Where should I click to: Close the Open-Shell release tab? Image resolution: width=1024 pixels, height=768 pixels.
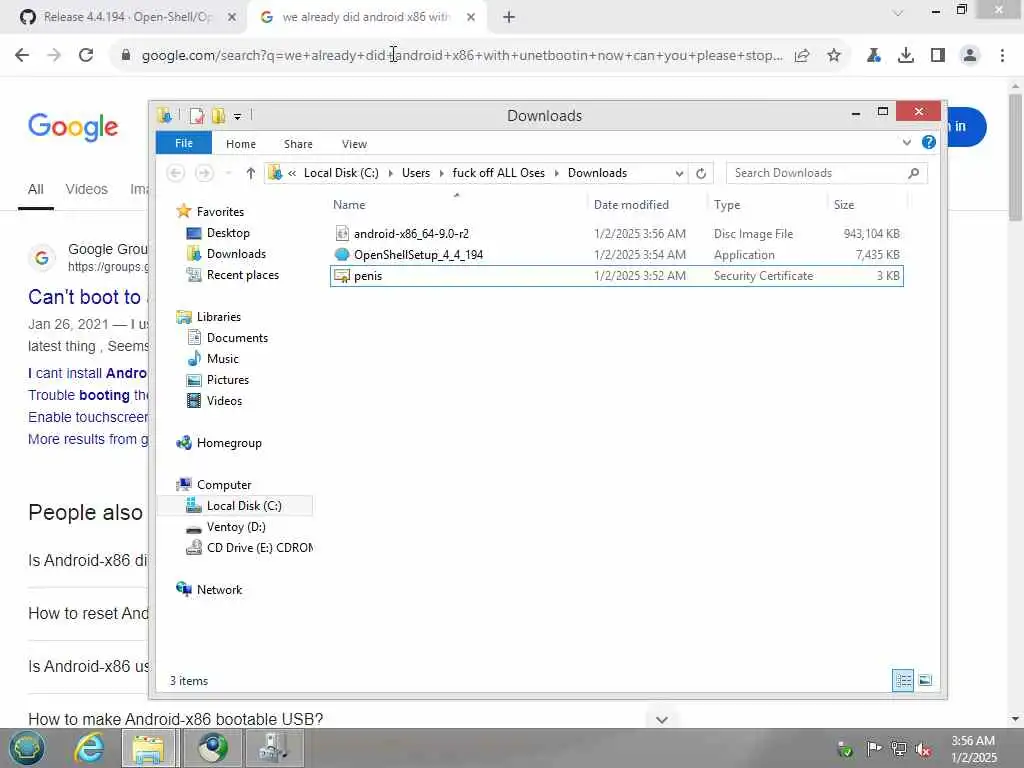point(232,18)
